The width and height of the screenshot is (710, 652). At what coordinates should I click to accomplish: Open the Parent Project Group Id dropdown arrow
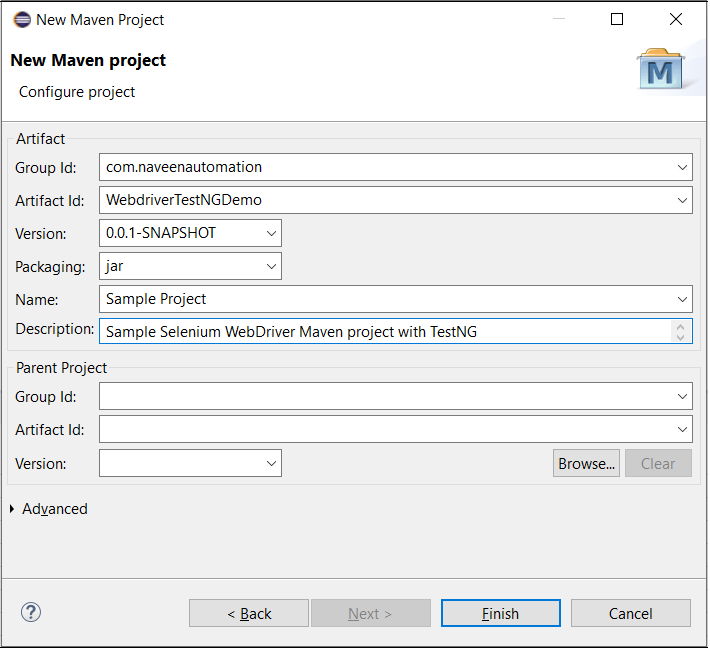point(682,397)
